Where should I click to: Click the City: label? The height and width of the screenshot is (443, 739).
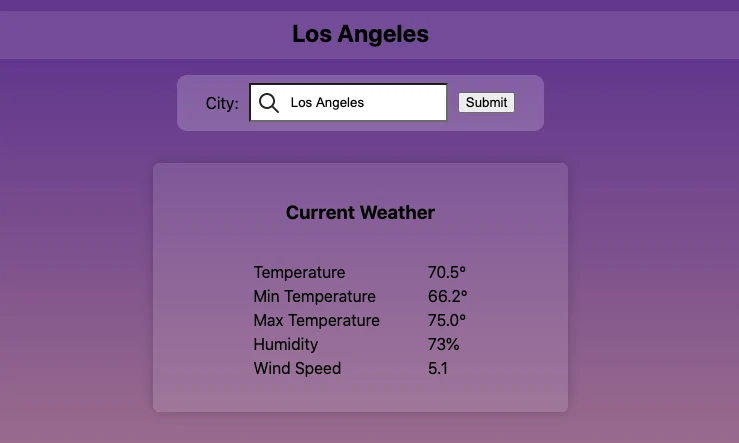(222, 103)
